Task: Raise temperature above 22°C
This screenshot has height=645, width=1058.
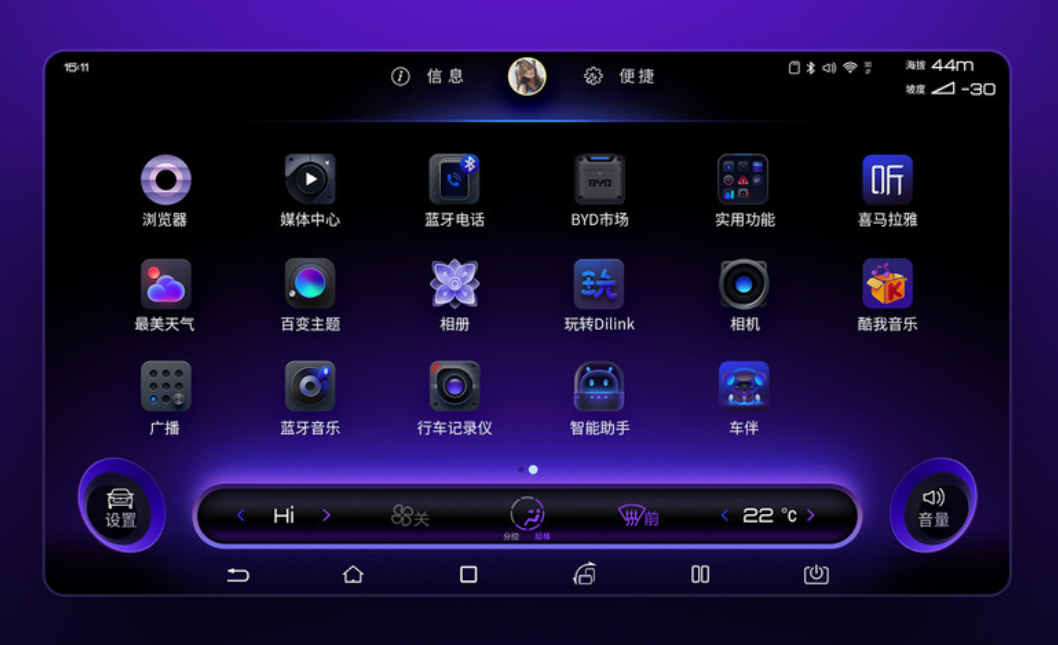Action: tap(811, 515)
